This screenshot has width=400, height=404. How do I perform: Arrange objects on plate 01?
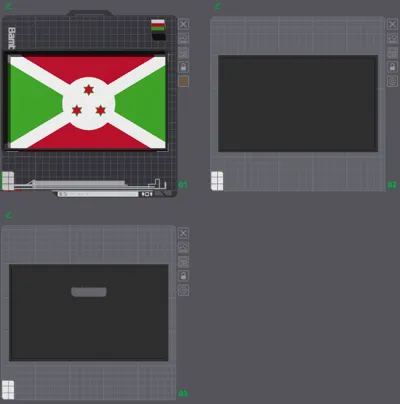tap(183, 53)
